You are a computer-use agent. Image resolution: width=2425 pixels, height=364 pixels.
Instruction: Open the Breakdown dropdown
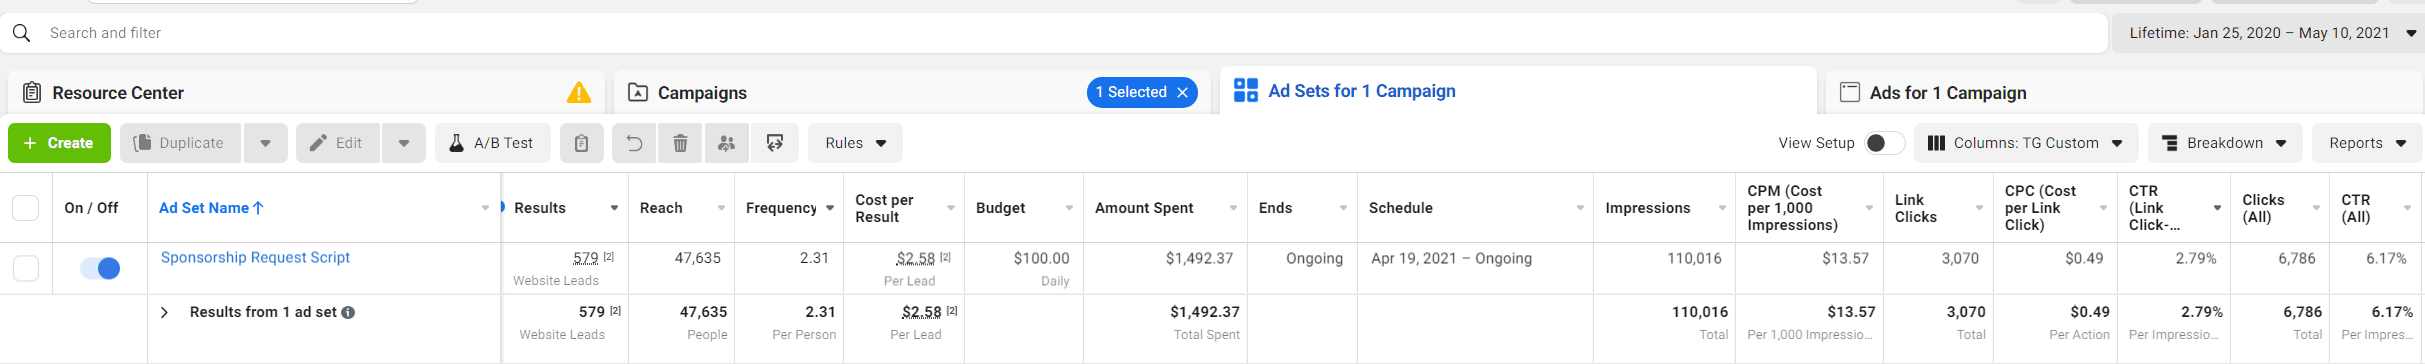(2225, 143)
